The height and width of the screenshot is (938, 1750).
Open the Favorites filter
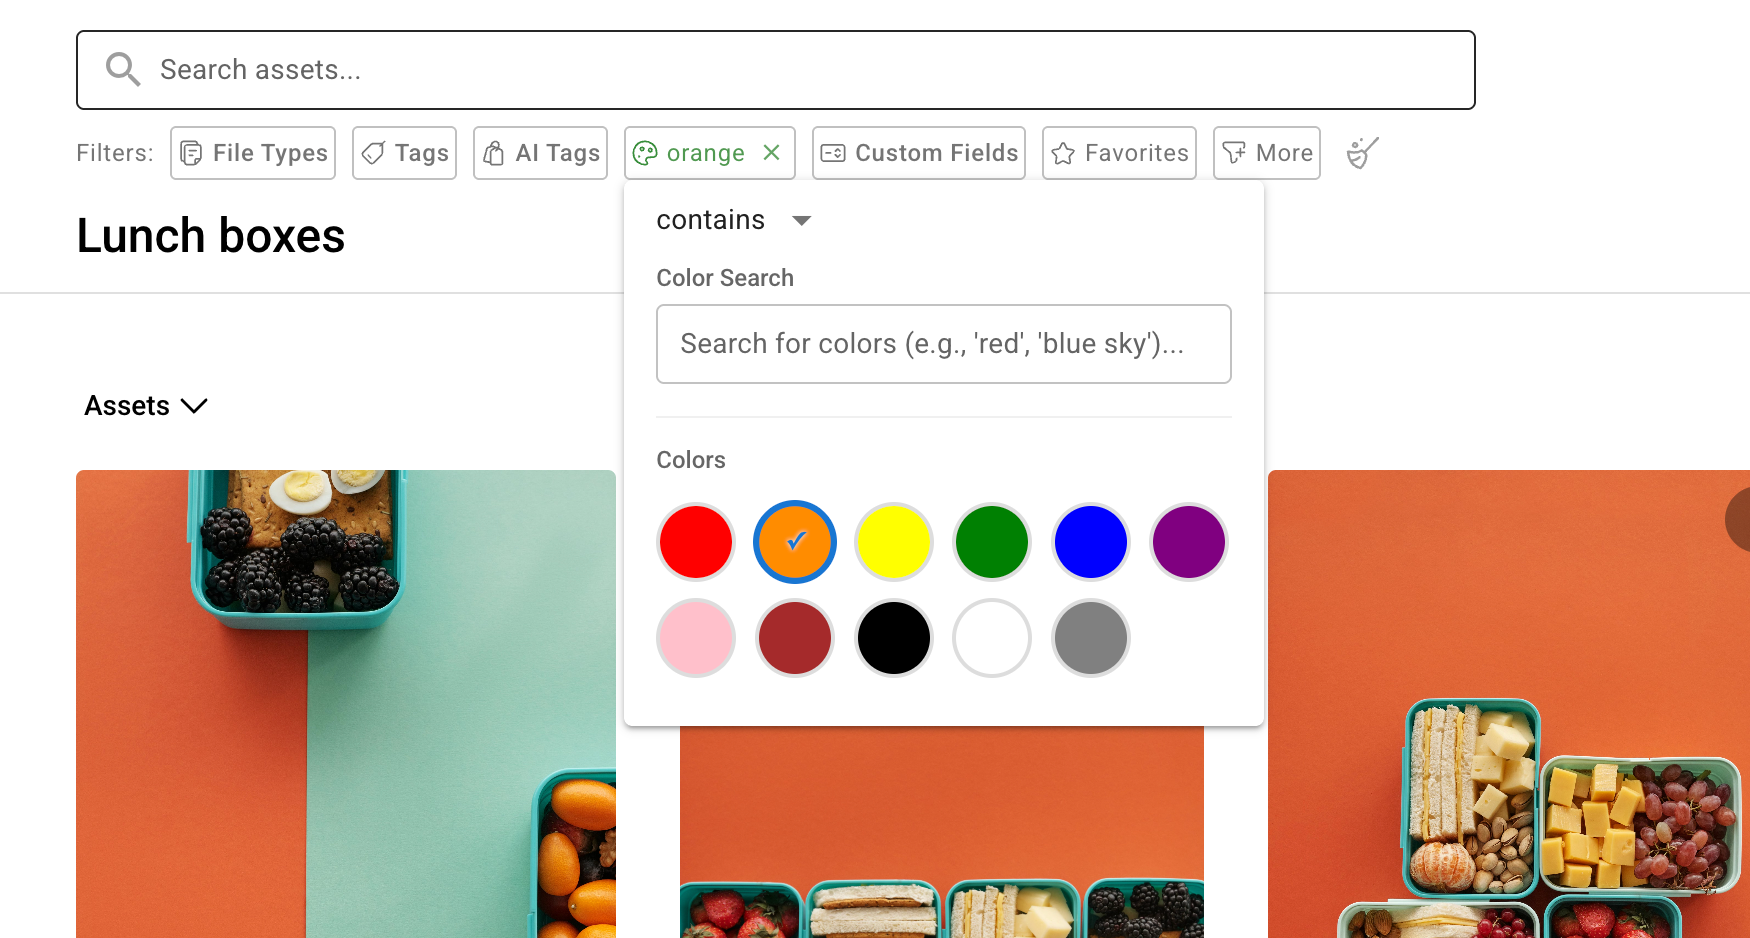click(1118, 152)
